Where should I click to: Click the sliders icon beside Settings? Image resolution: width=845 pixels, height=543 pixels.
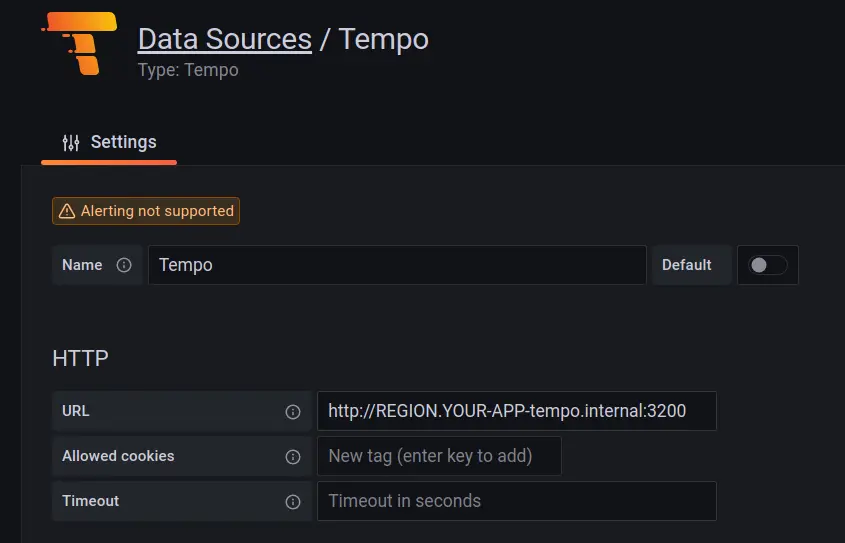pyautogui.click(x=71, y=143)
